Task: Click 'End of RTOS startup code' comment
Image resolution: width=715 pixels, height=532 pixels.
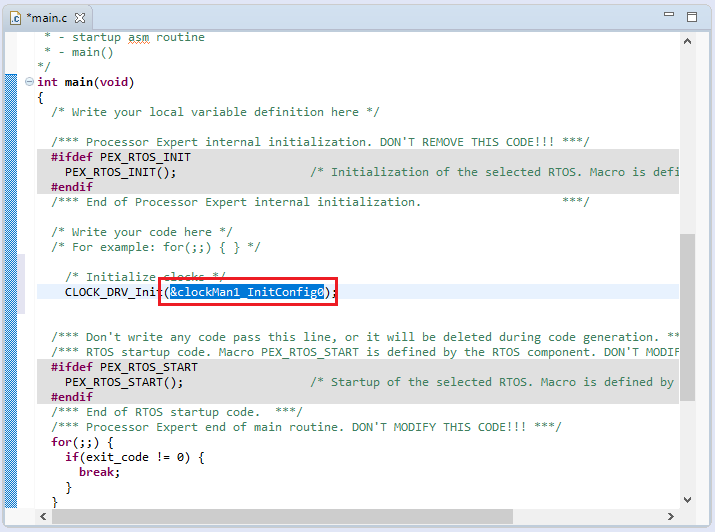Action: [x=177, y=412]
